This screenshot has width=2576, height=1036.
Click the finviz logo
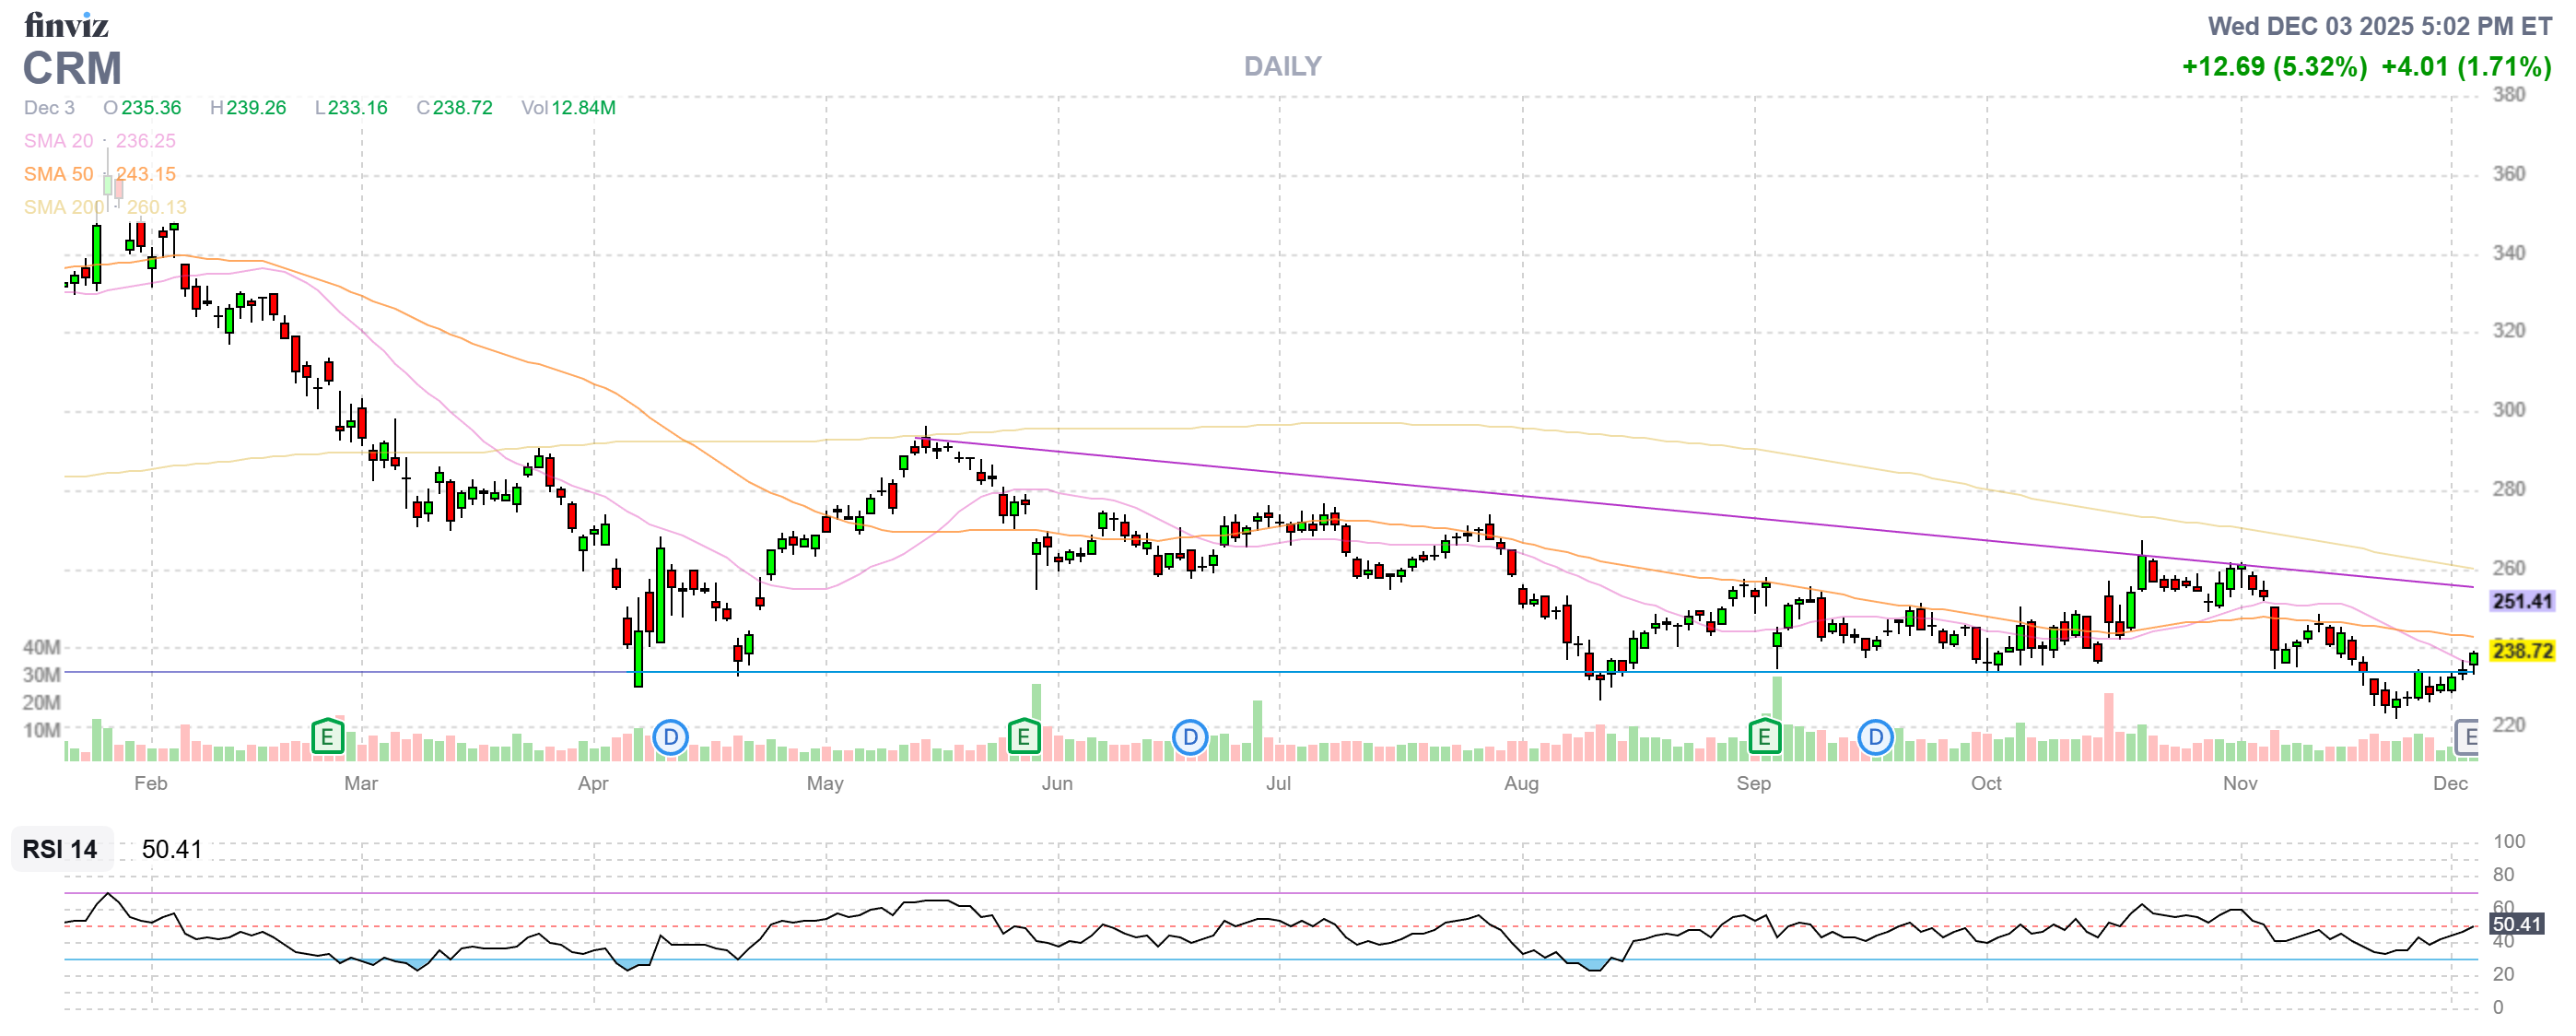66,24
